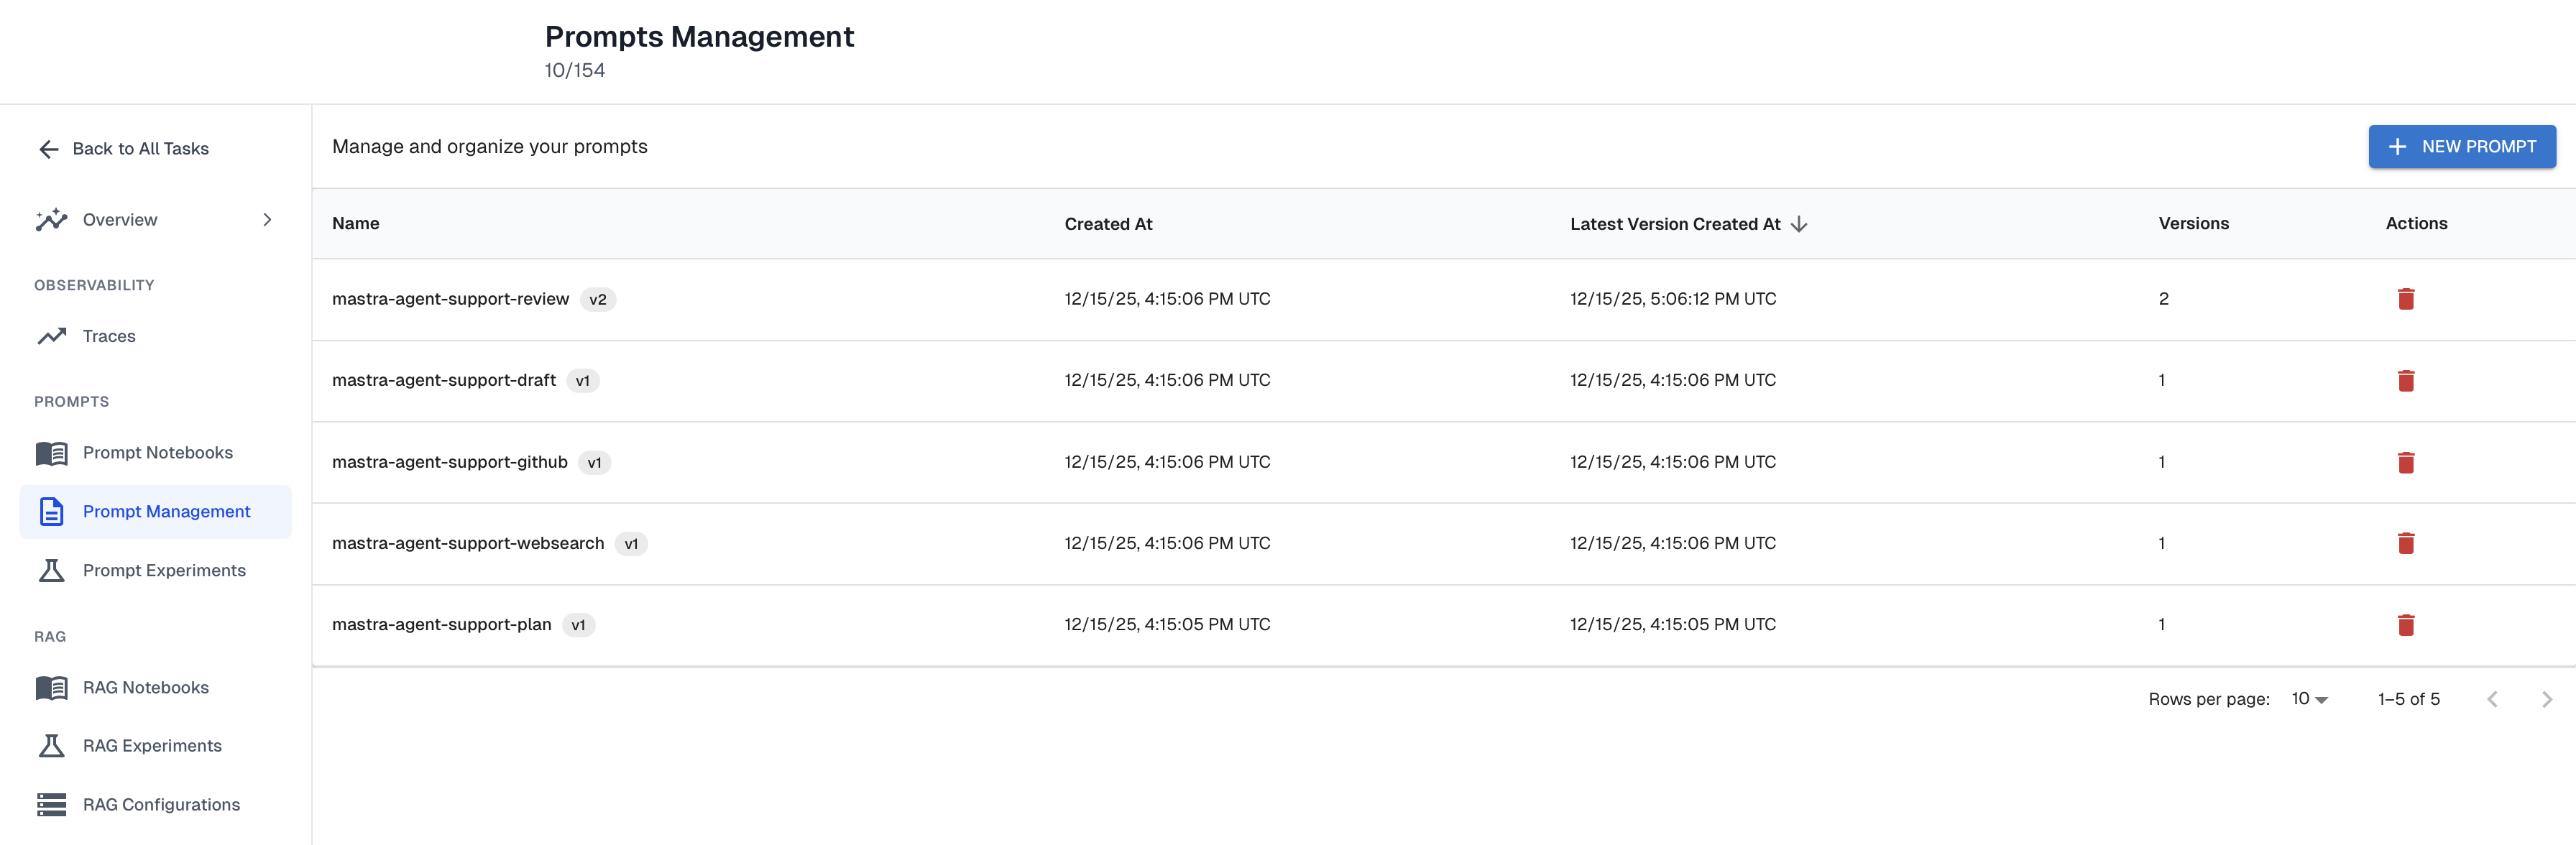Open RAG Experiments page
Screen dimensions: 2576x845
click(152, 745)
